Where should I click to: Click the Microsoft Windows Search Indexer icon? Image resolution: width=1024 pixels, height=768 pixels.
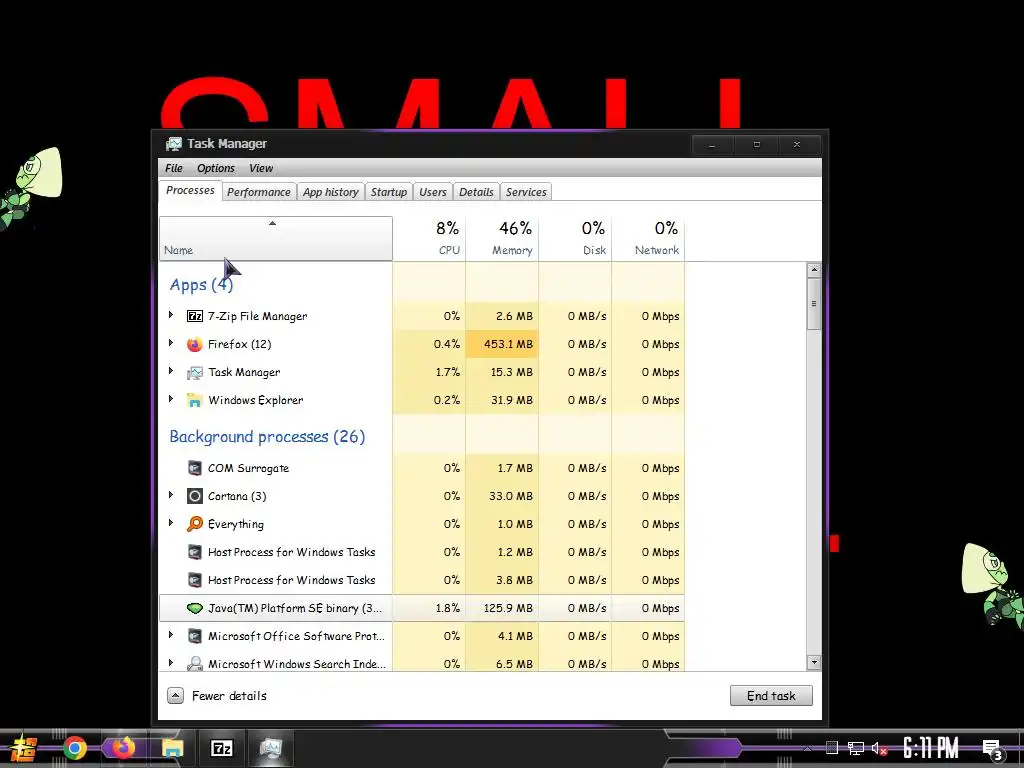click(x=195, y=664)
